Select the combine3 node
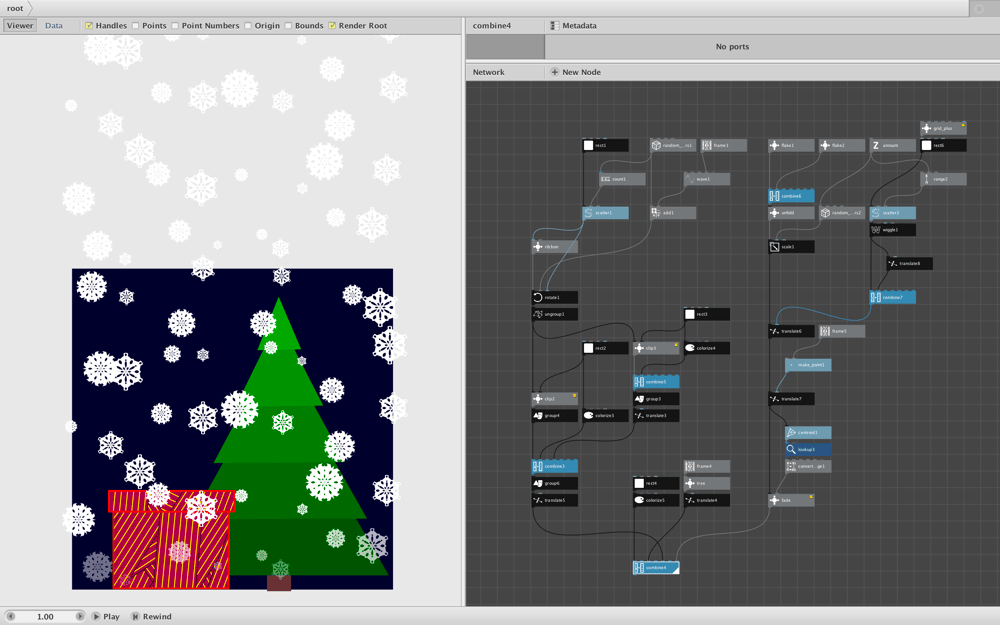This screenshot has height=625, width=1000. (555, 466)
